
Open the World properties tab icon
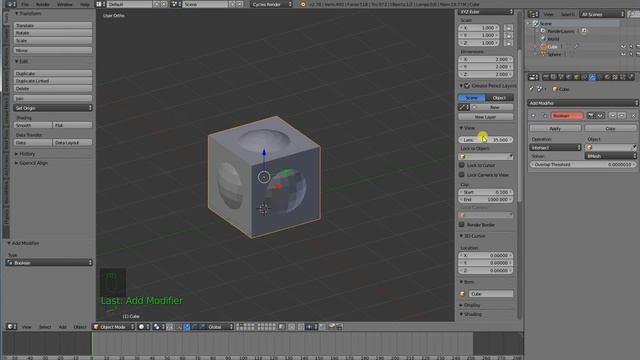click(x=569, y=77)
